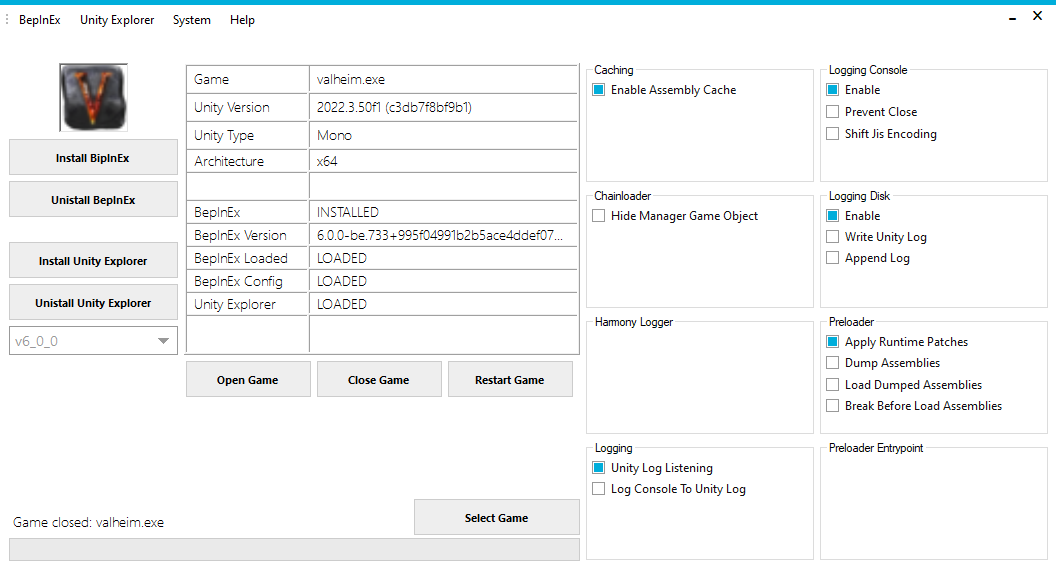The image size is (1056, 568).
Task: Select the Unity Explorer LOADED value
Action: pos(443,304)
